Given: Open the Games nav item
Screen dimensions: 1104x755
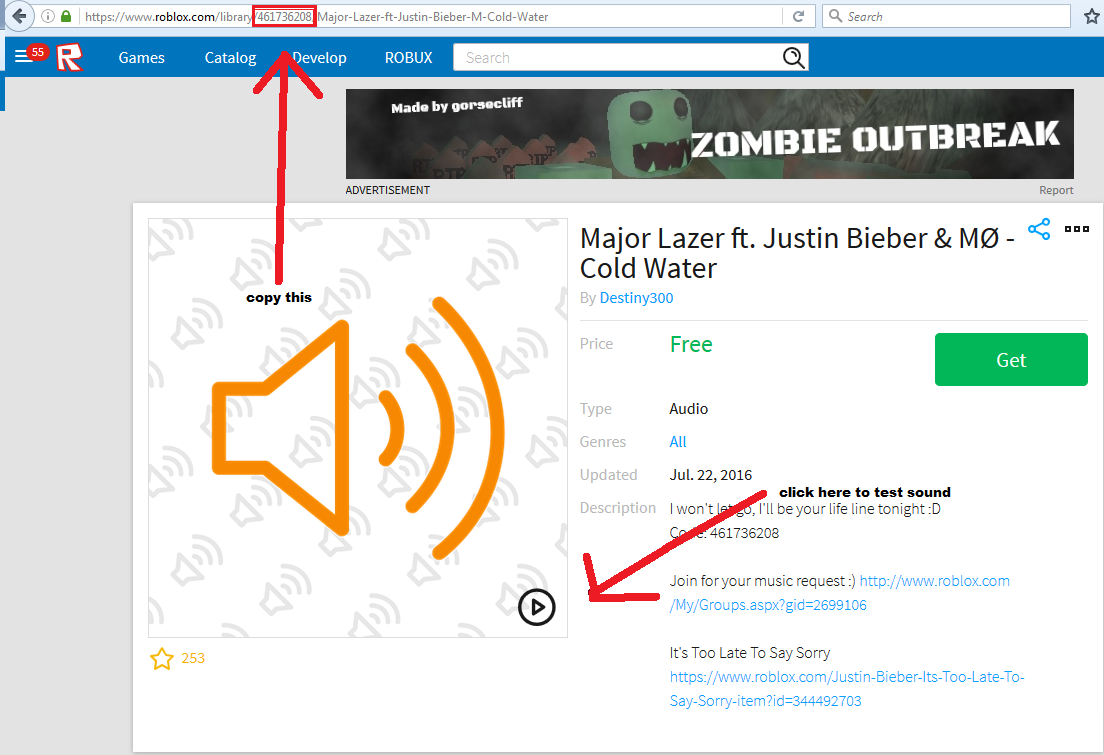Looking at the screenshot, I should pos(142,58).
